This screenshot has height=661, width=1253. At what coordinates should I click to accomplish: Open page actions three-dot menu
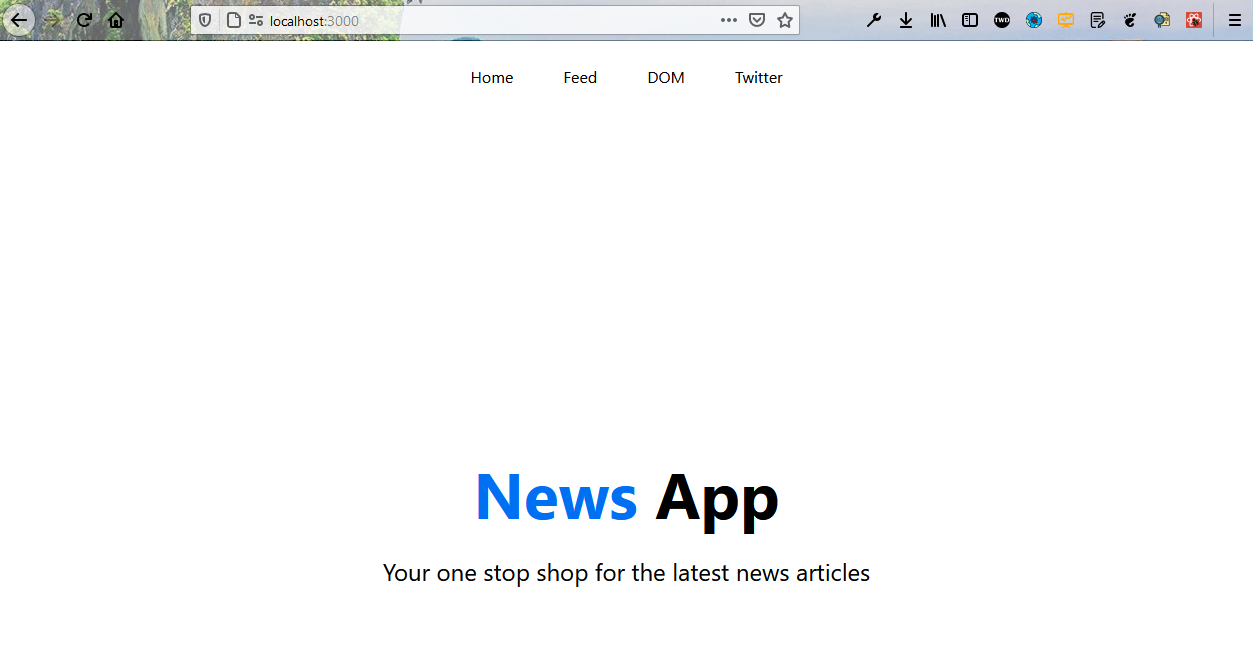729,20
